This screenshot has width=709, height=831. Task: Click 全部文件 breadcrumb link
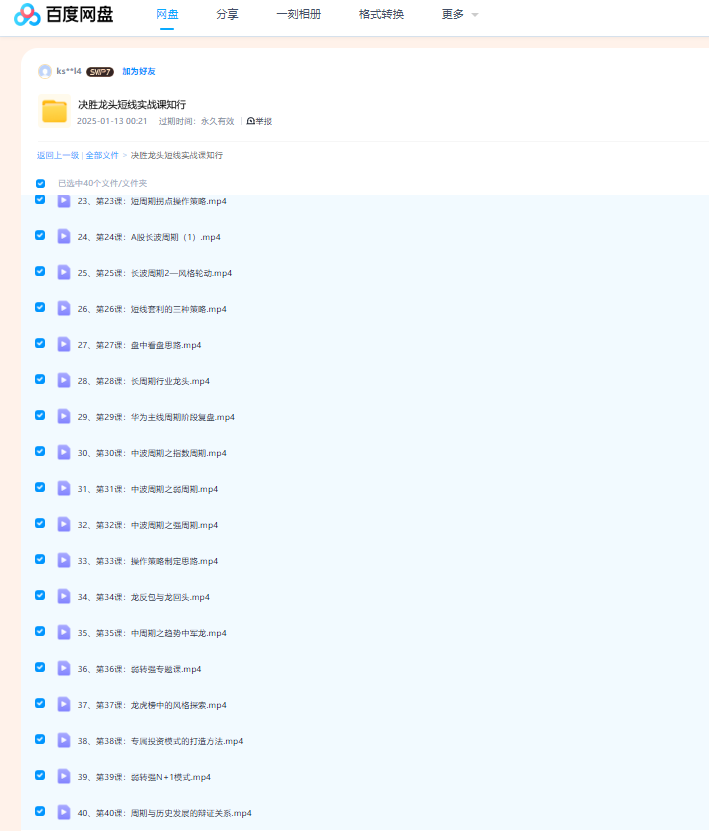pos(102,155)
